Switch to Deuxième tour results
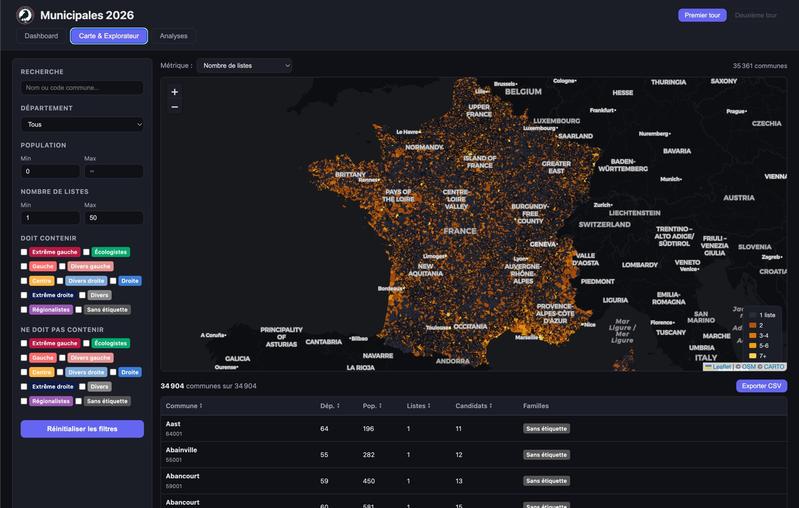Screen dimensions: 799x508 (755, 16)
